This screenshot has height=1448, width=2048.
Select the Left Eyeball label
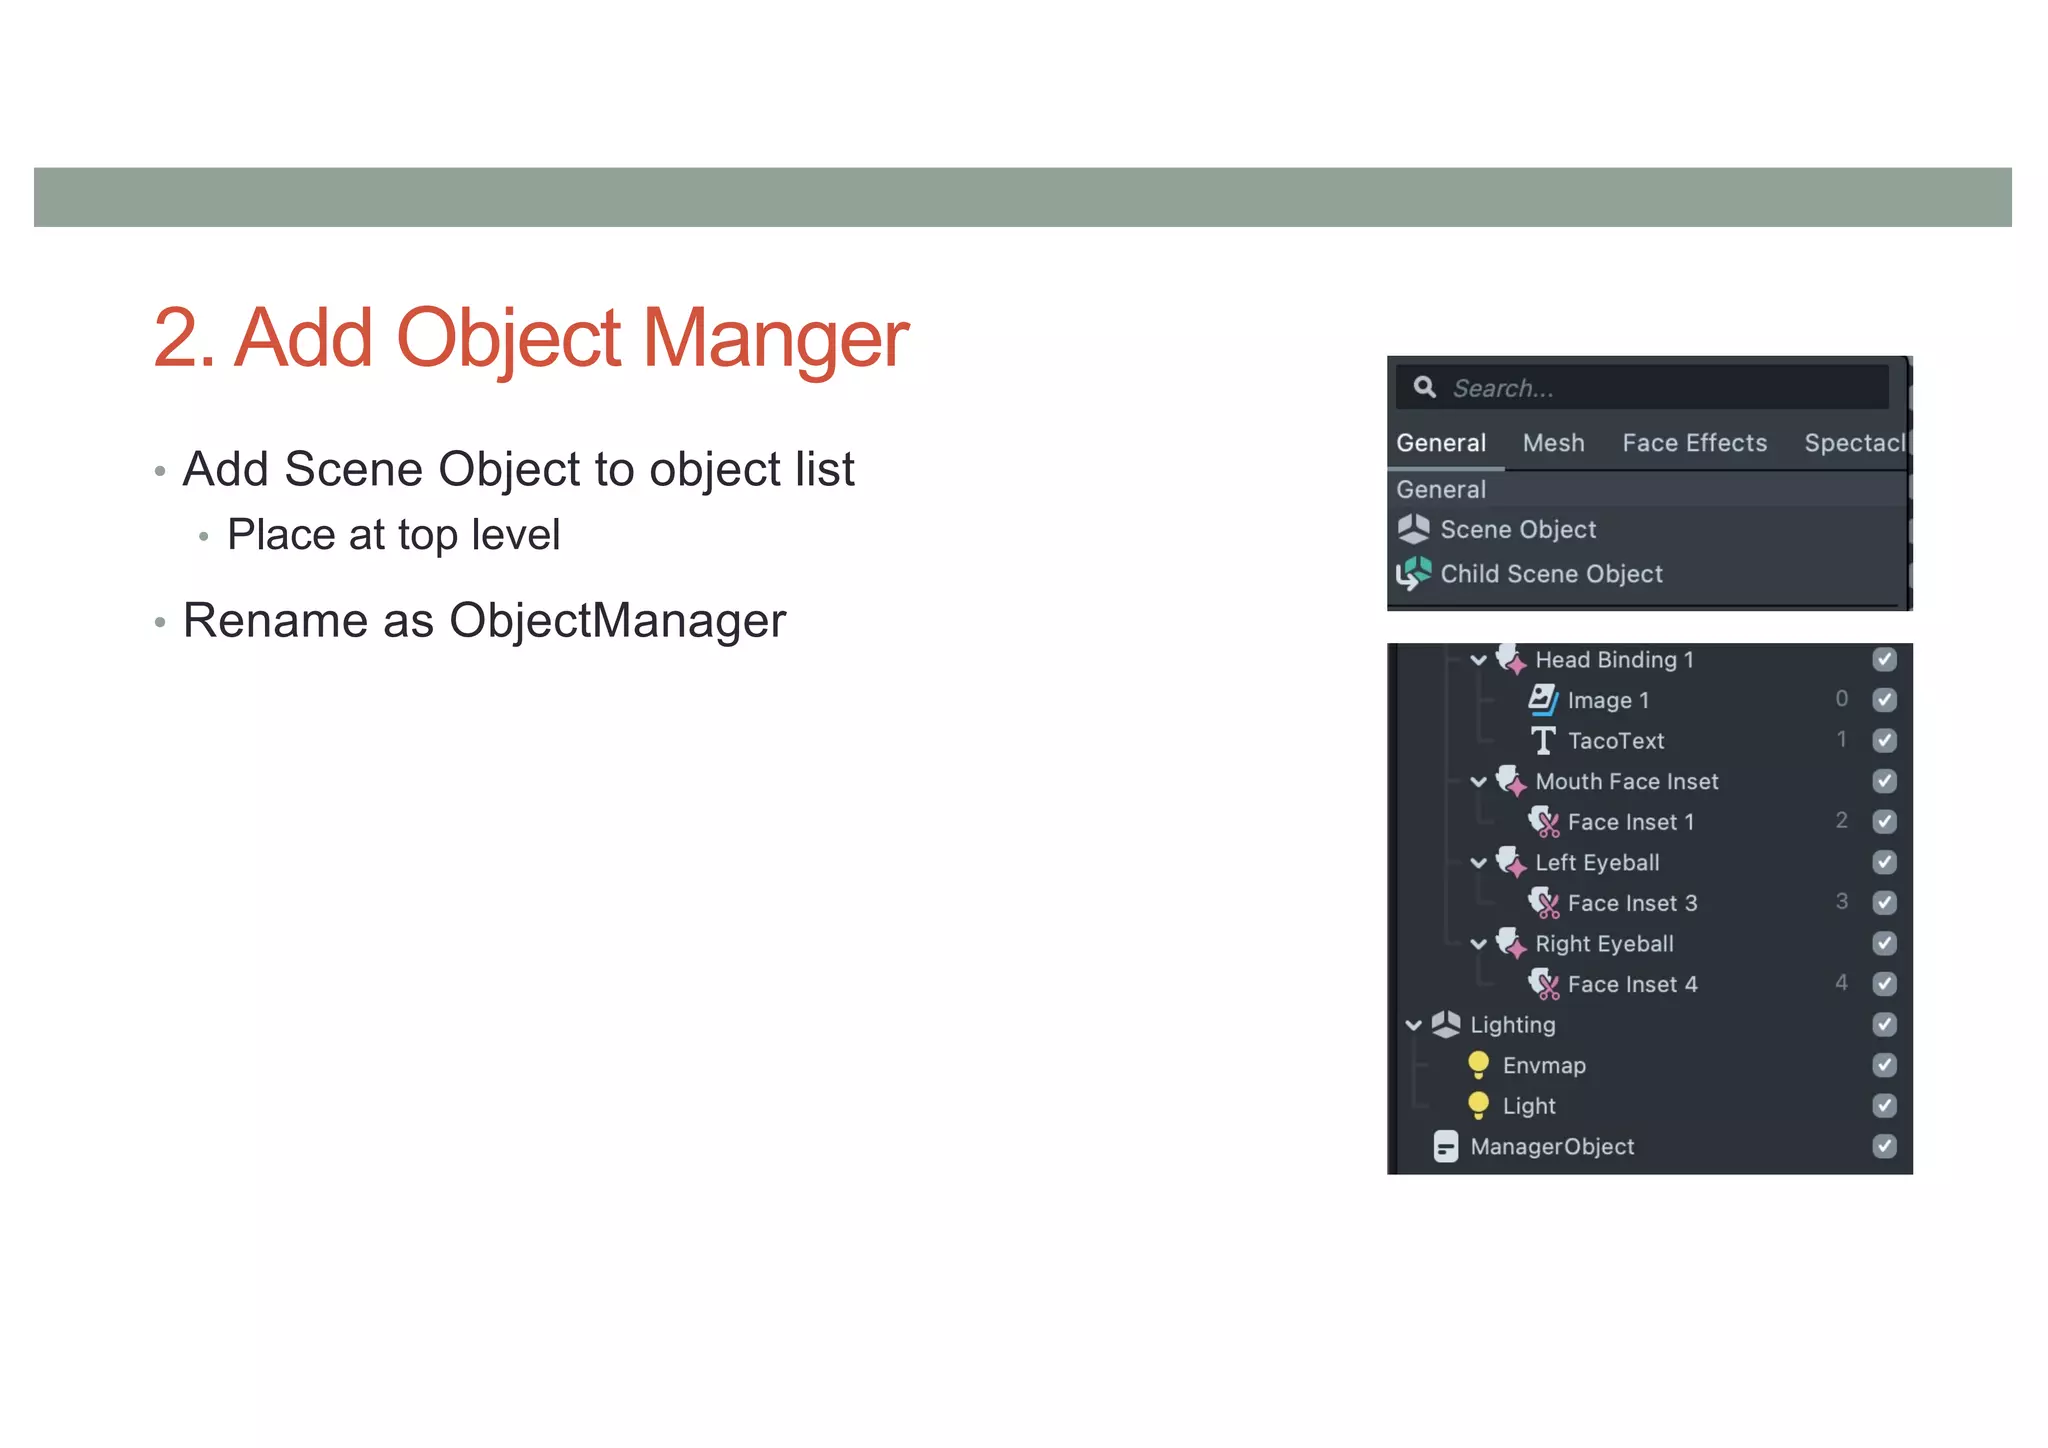1597,862
